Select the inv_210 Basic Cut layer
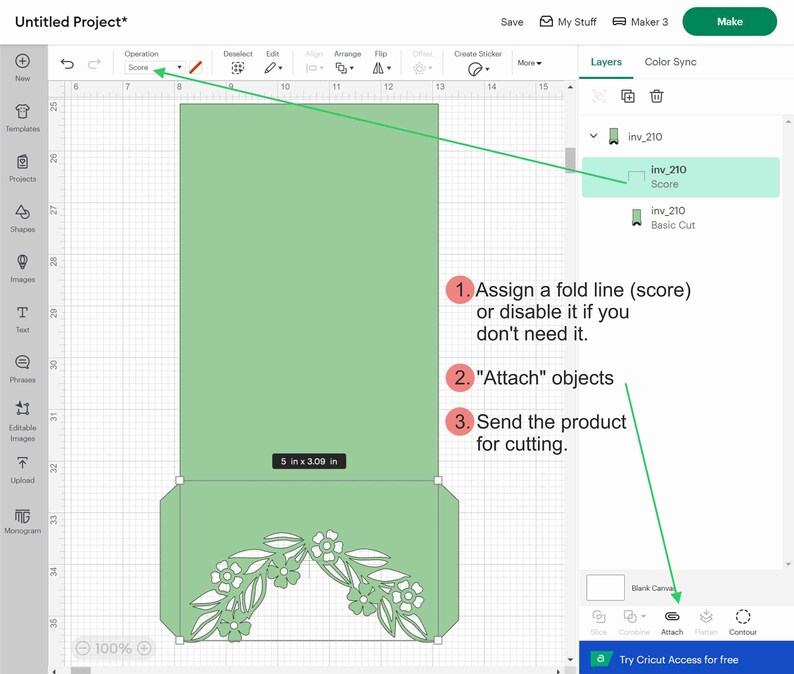The image size is (794, 674). (x=681, y=218)
